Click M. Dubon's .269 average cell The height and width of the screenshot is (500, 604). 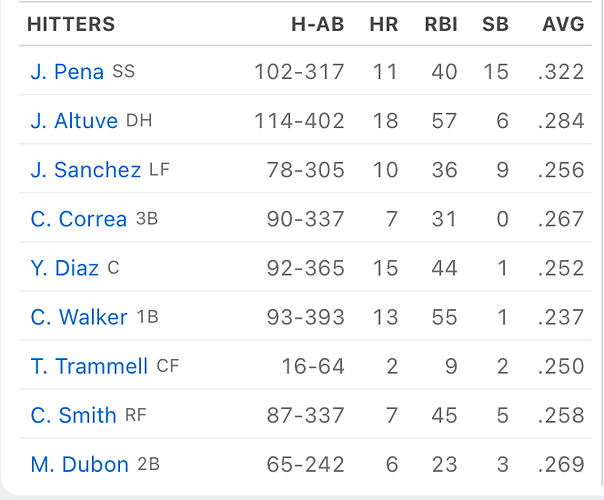click(561, 464)
